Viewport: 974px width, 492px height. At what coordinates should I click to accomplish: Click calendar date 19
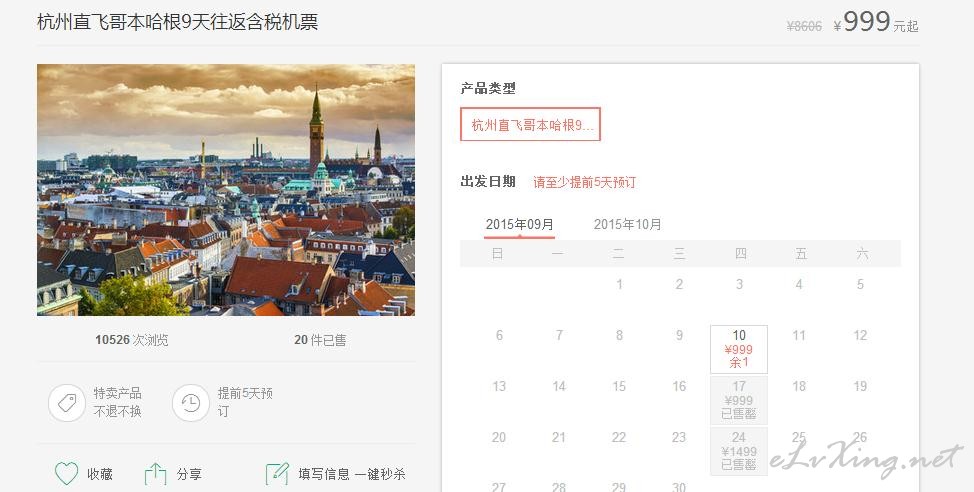[x=860, y=386]
